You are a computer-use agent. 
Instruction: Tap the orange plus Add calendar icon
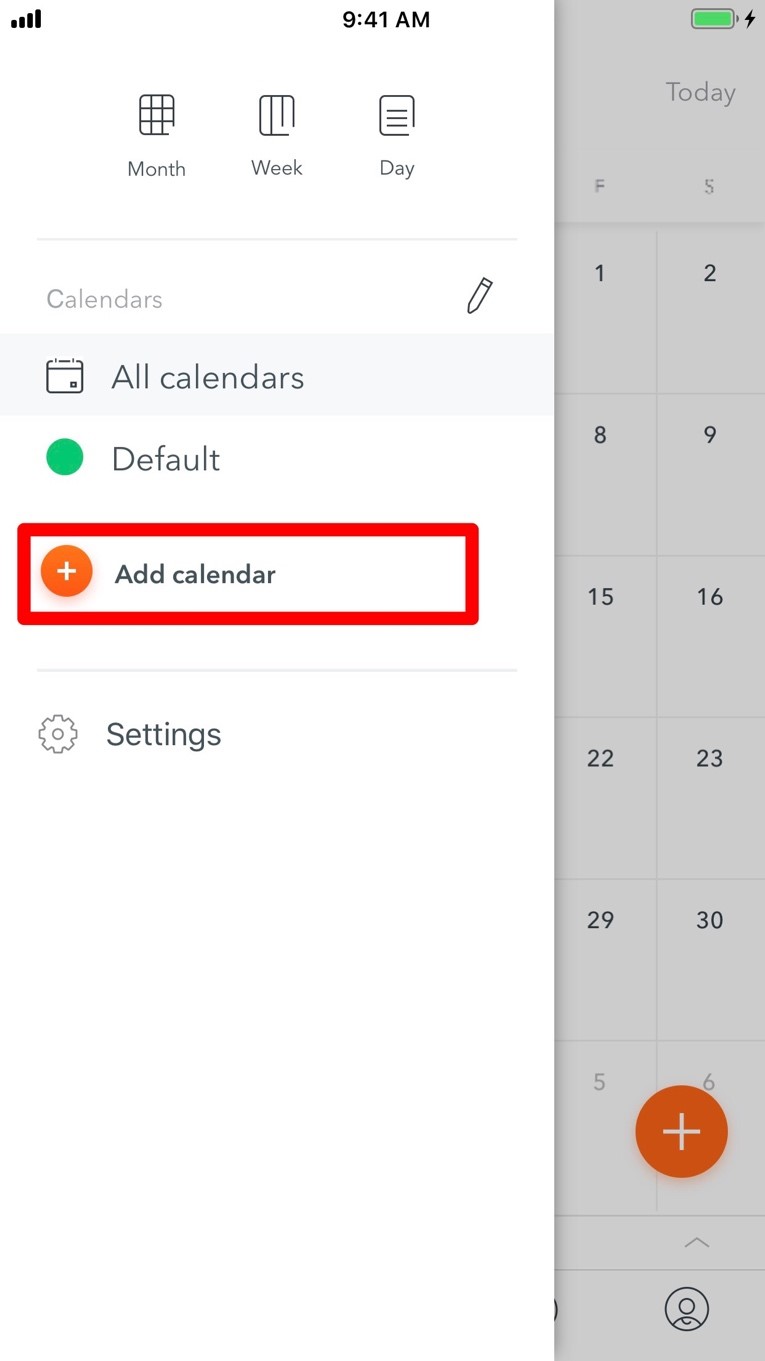[x=66, y=572]
